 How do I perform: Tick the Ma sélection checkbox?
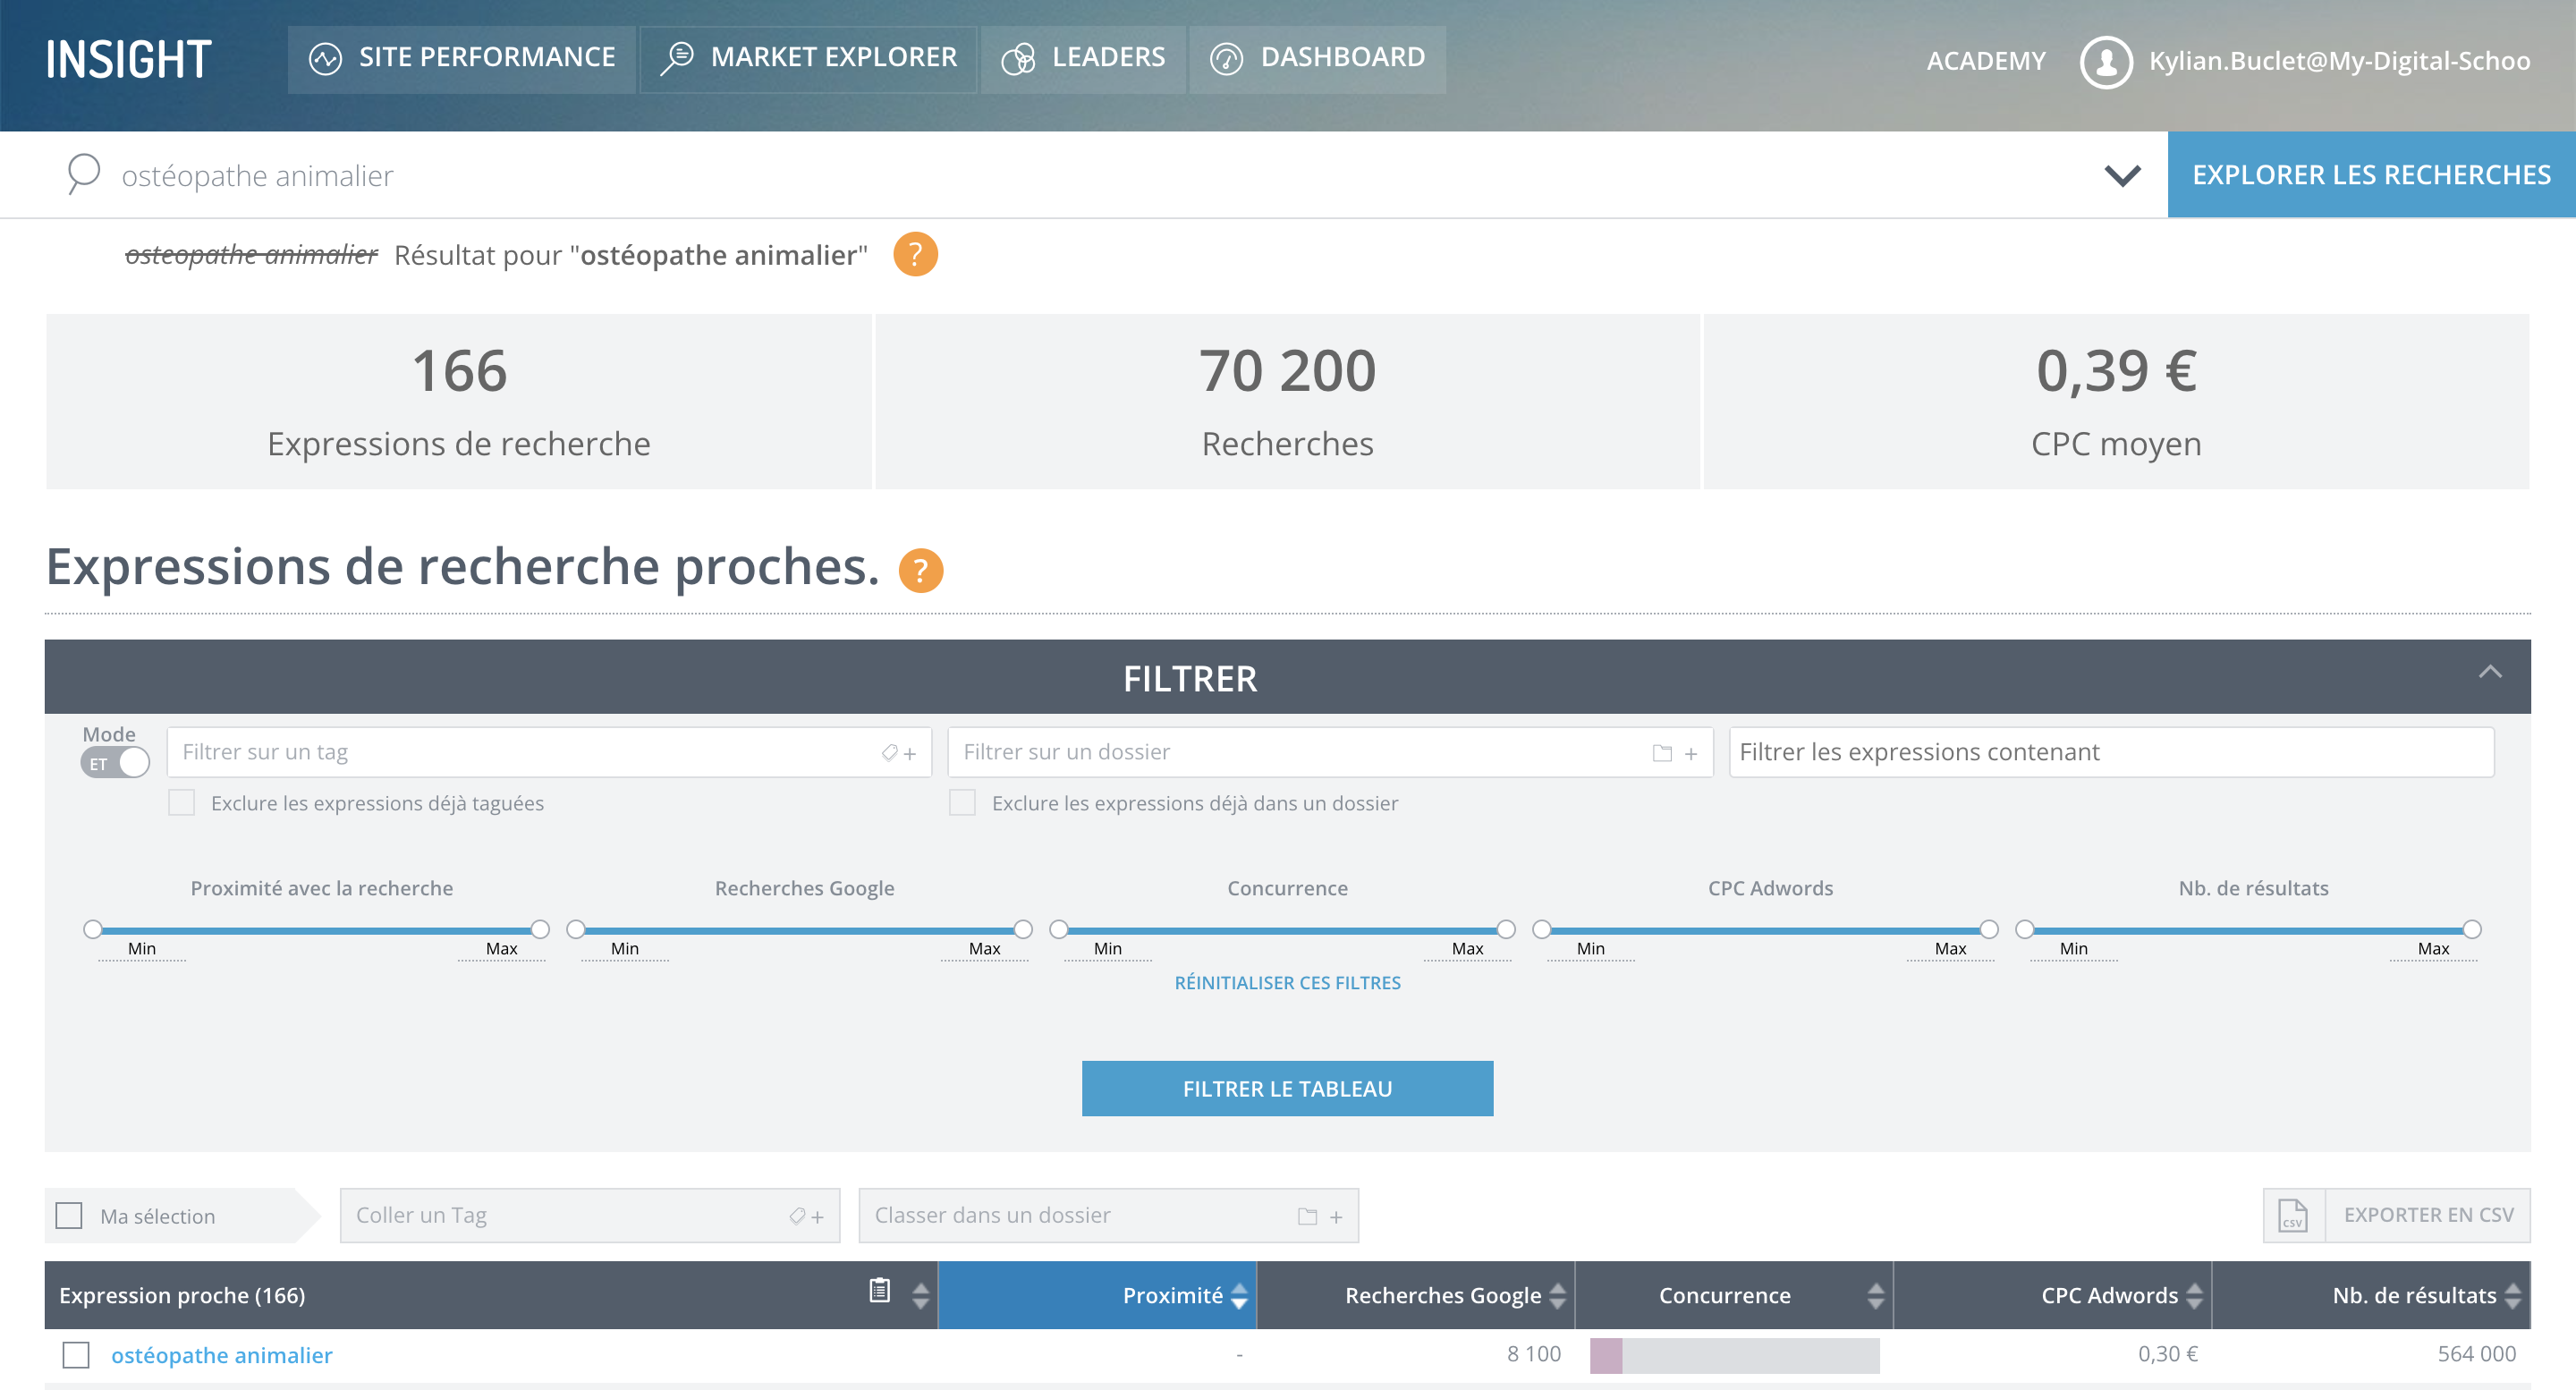[69, 1216]
